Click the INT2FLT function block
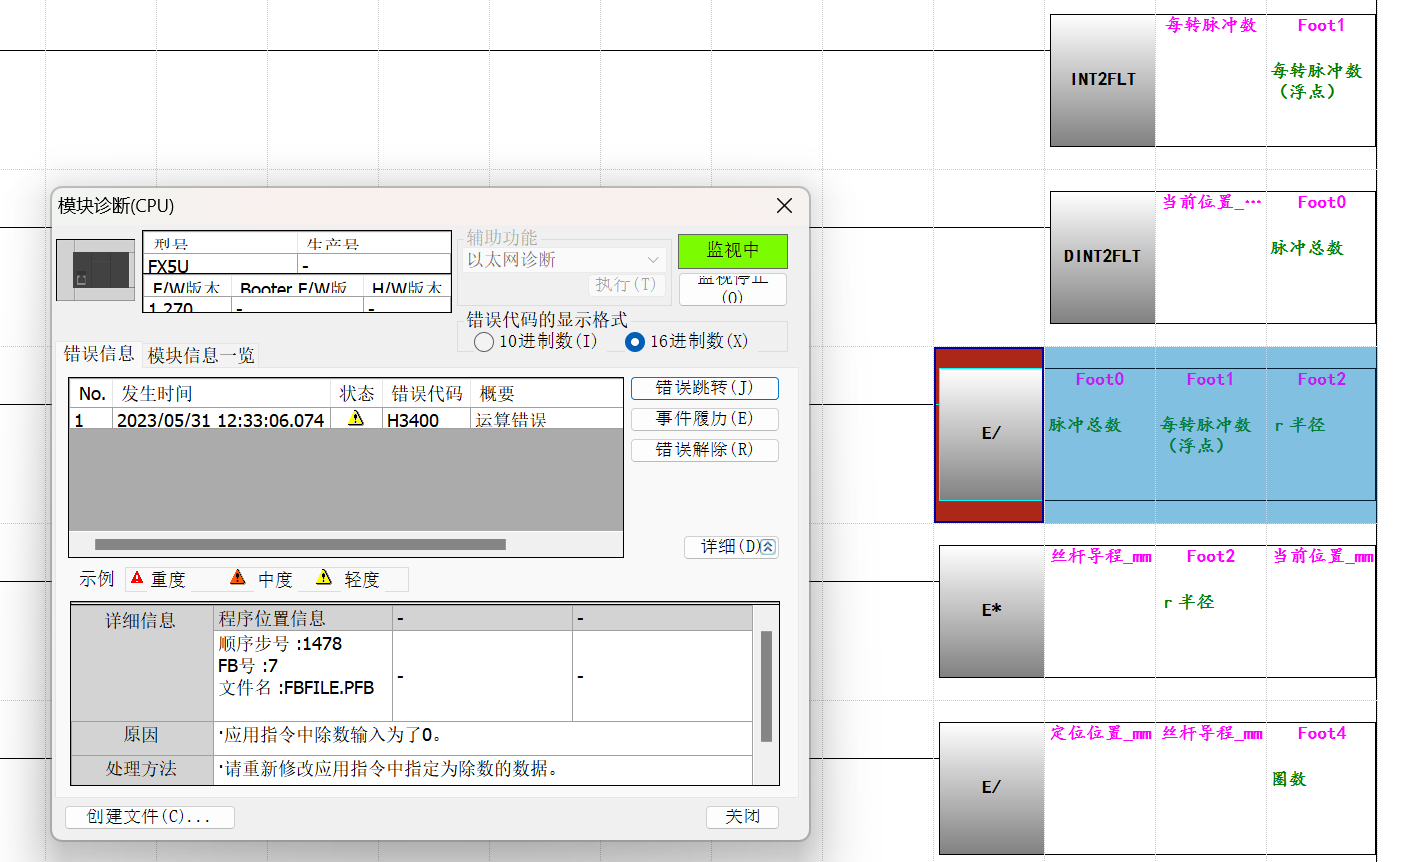This screenshot has height=862, width=1410. pos(1102,80)
